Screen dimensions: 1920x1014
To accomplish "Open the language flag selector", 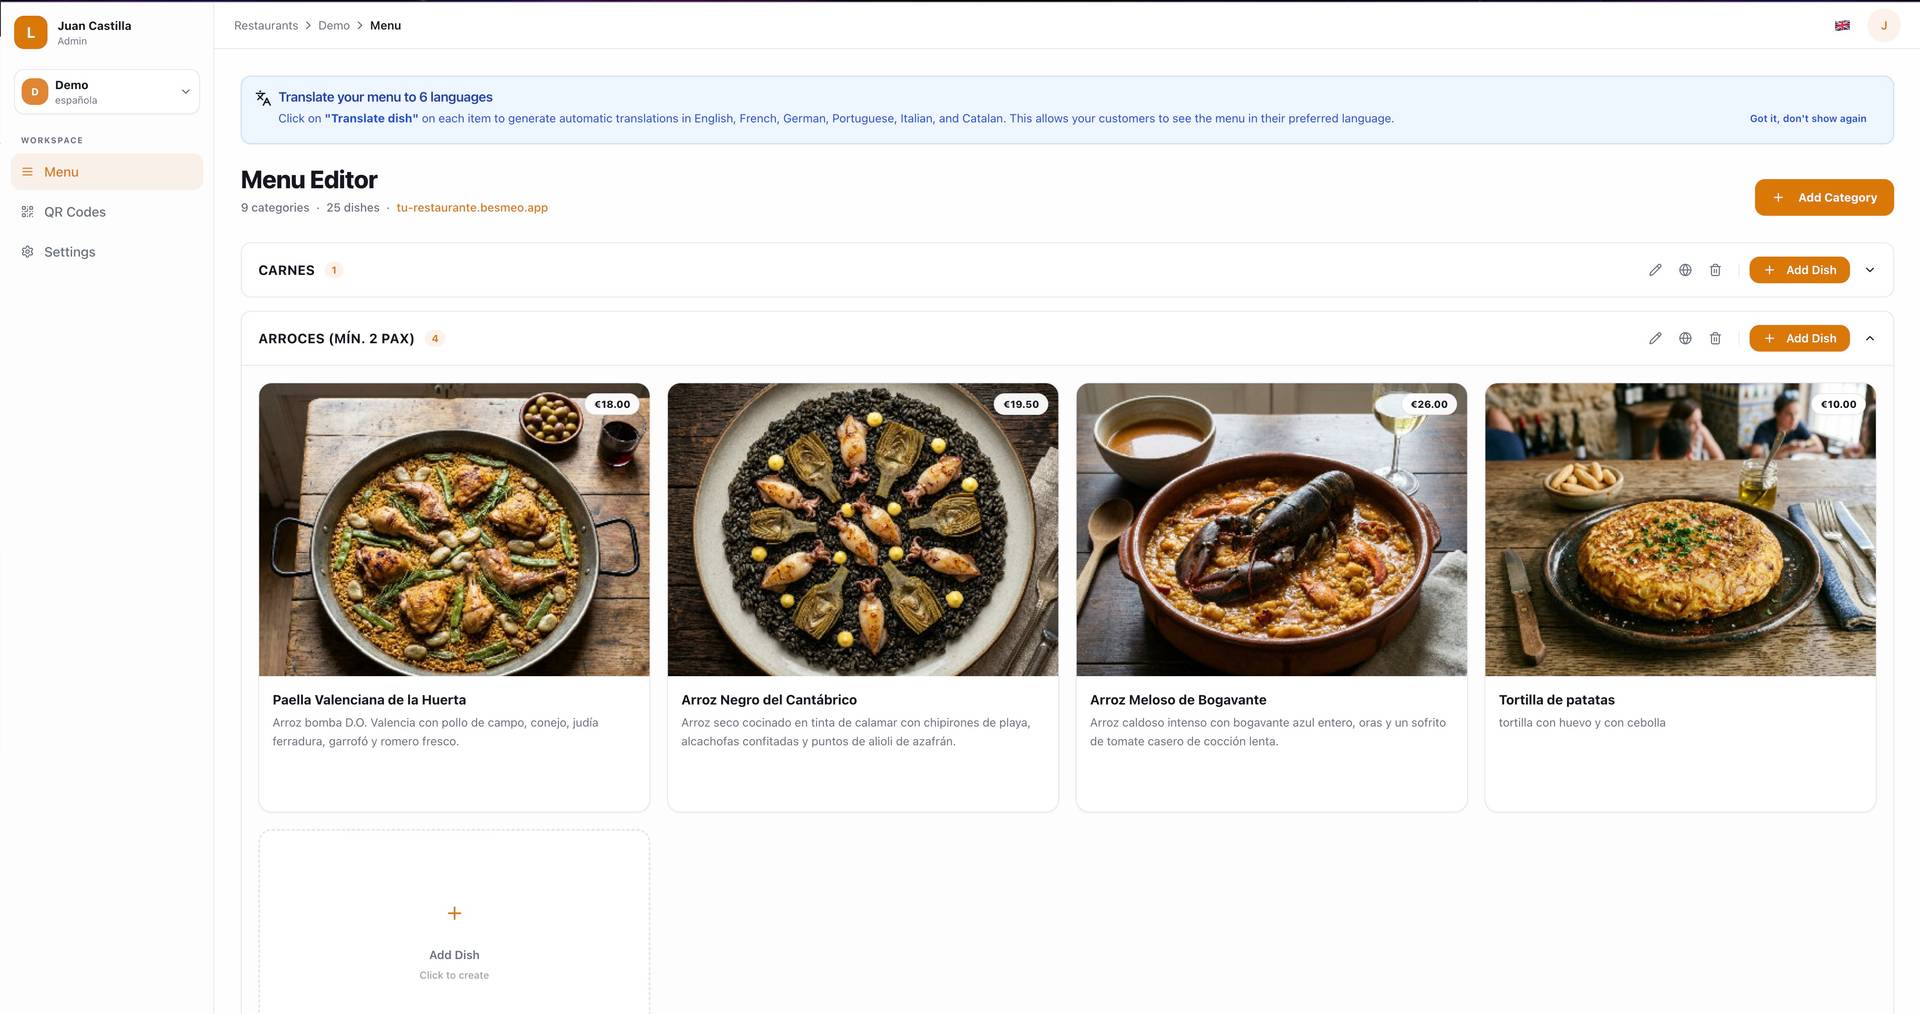I will click(1842, 26).
